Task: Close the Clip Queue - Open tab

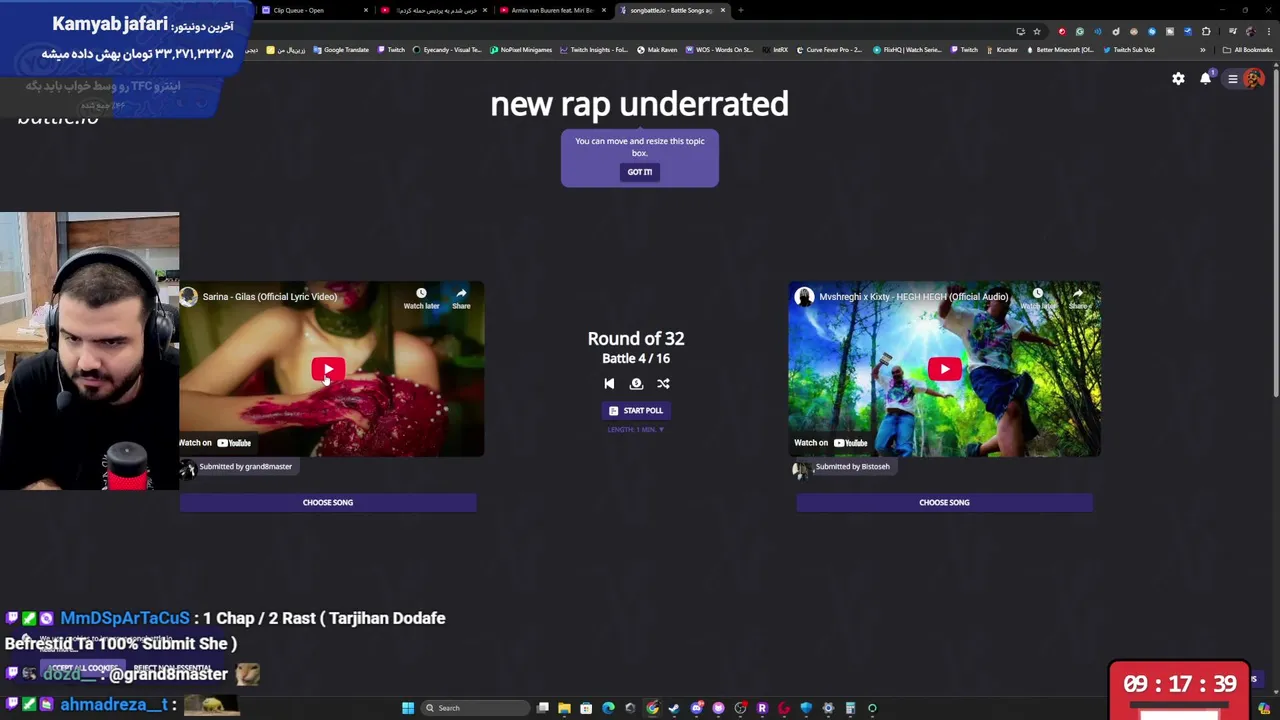Action: (365, 10)
